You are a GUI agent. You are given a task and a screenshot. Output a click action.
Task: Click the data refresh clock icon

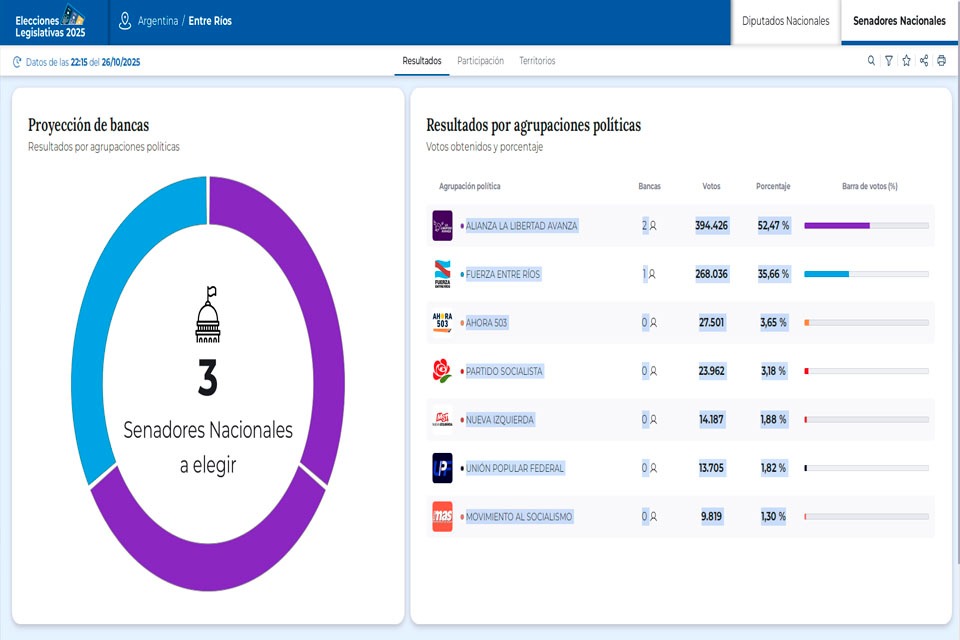(17, 62)
